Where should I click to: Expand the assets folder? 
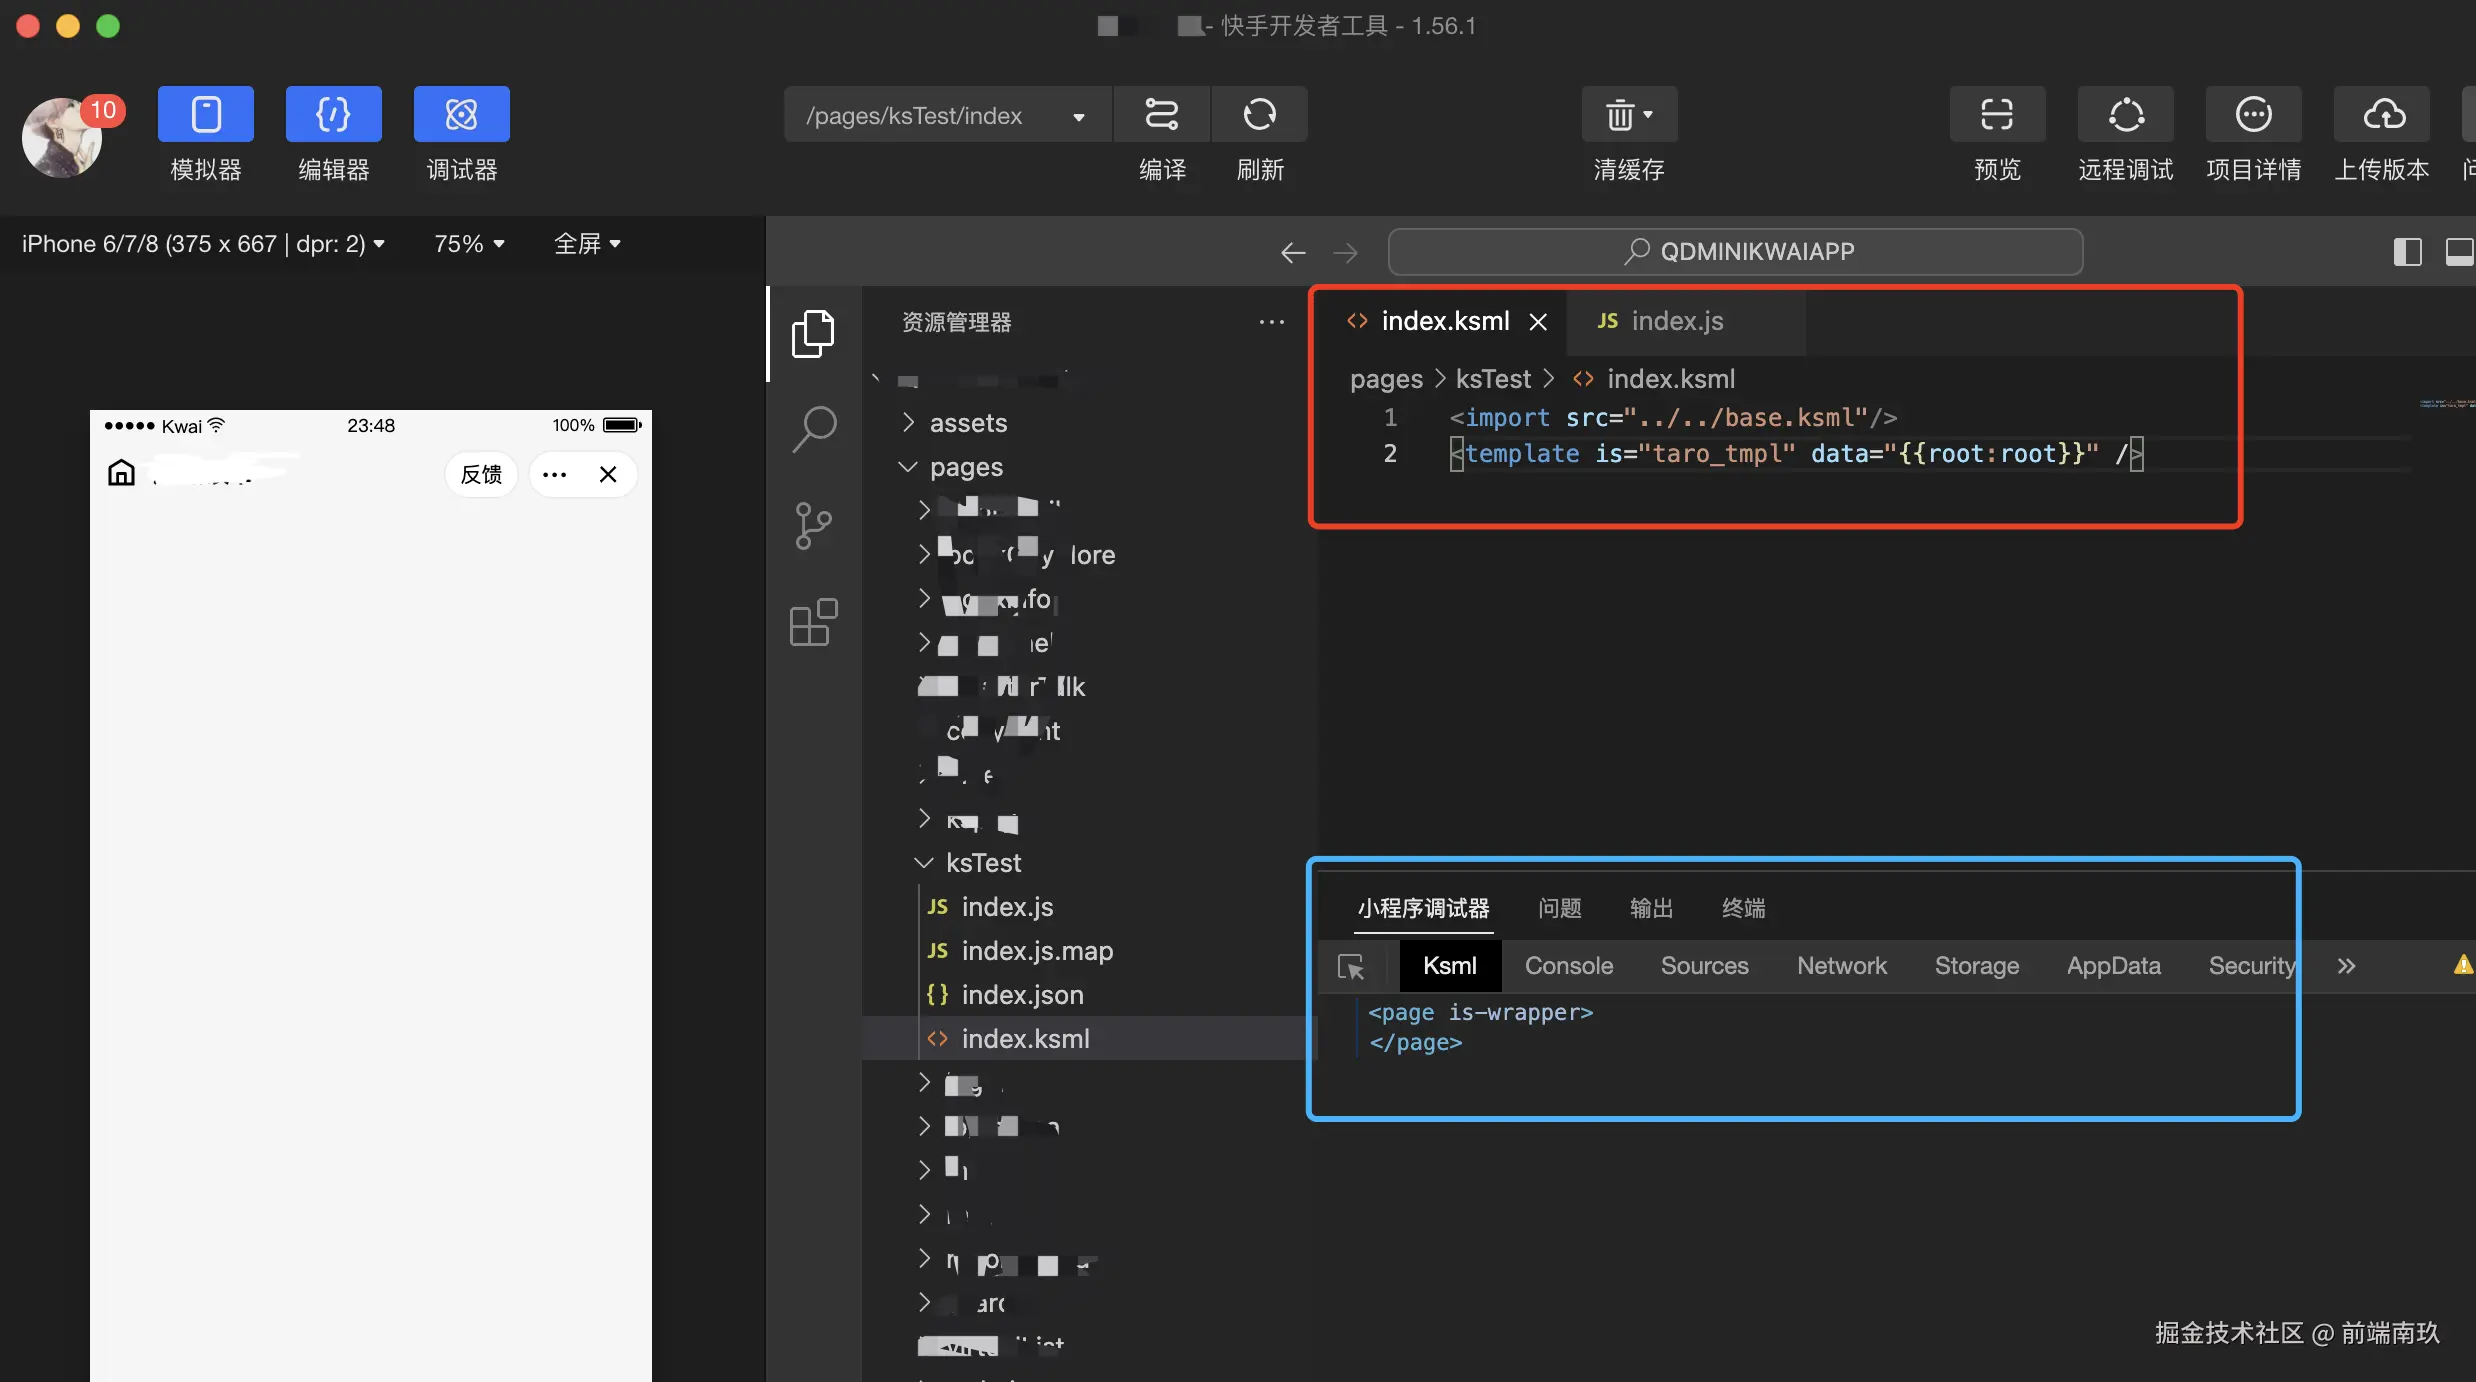(967, 423)
